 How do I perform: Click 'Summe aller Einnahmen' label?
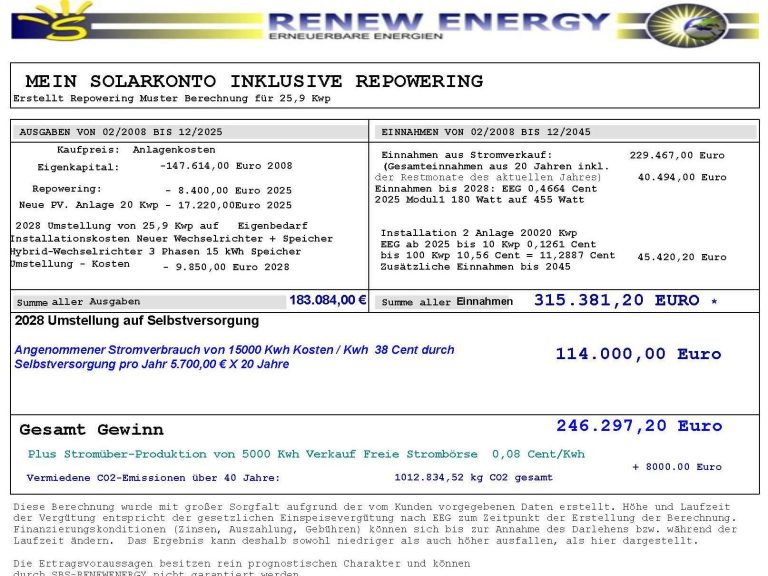point(447,302)
